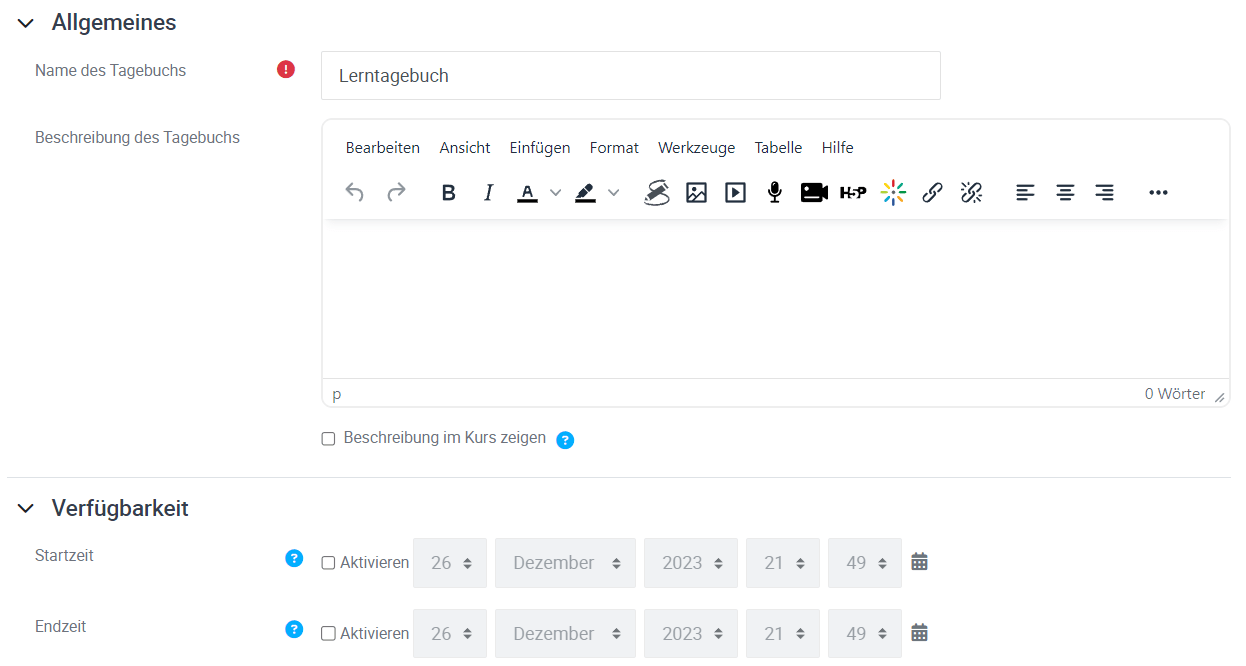Check 'Aktivieren' for the Endzeit field
1246x666 pixels.
328,633
